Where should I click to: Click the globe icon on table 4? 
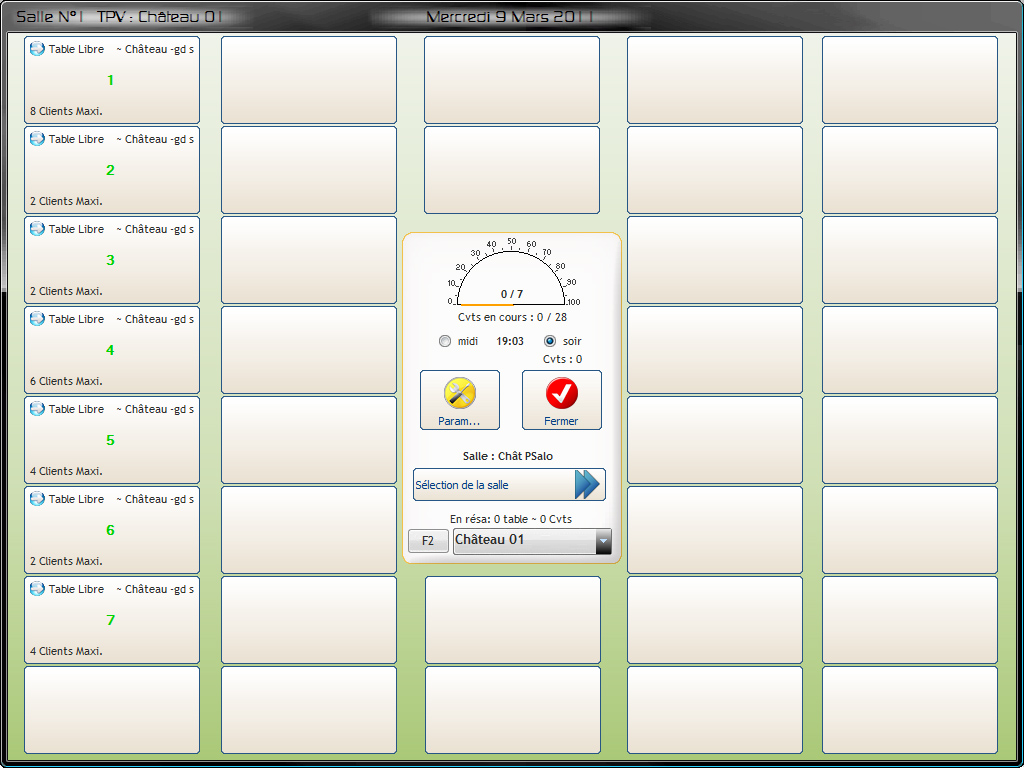37,319
